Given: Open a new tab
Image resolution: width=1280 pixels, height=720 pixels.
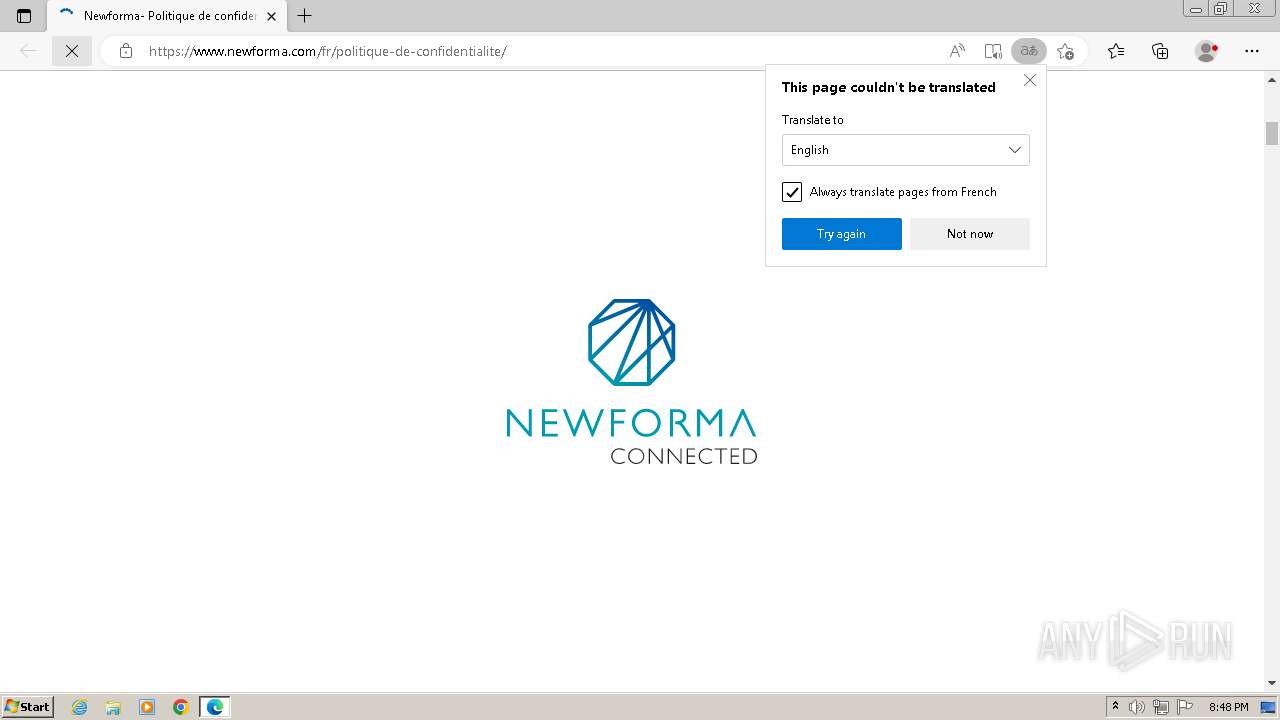Looking at the screenshot, I should [305, 16].
